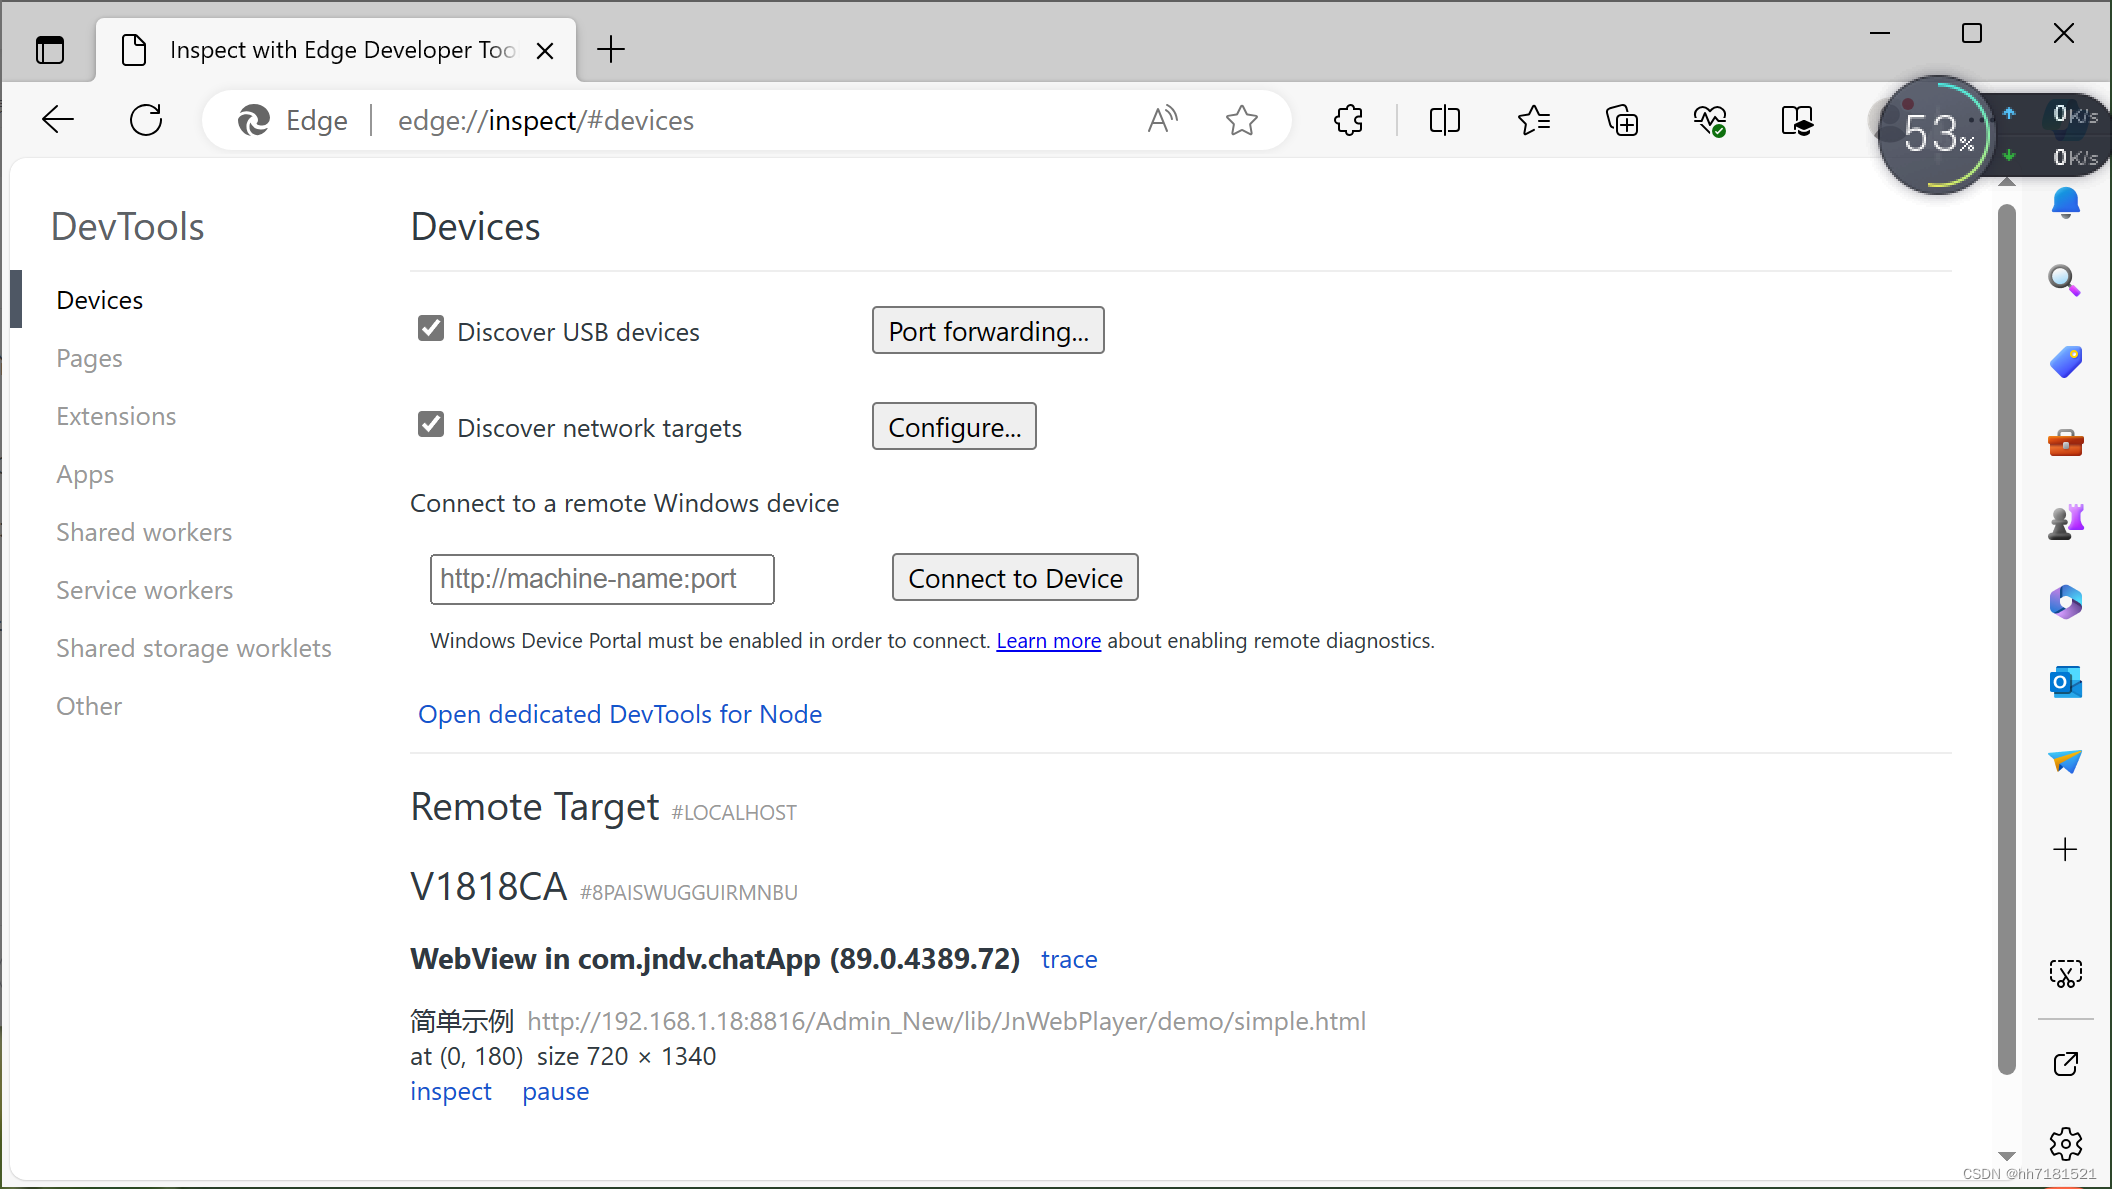
Task: Open Games from the sidebar
Action: (2065, 521)
